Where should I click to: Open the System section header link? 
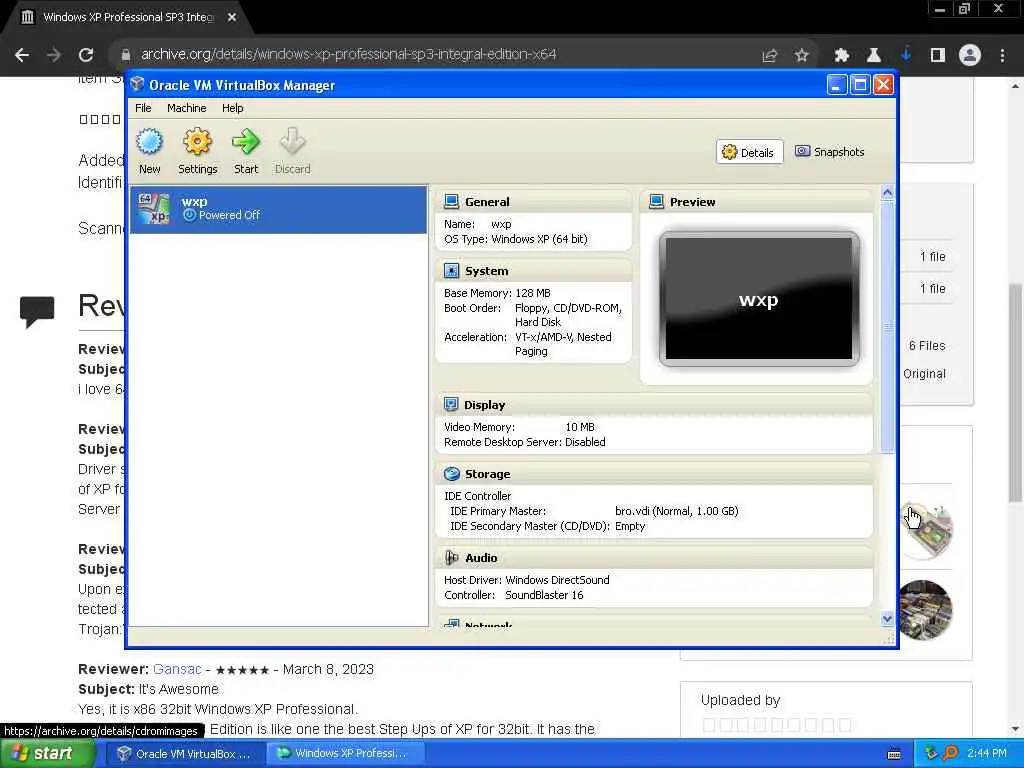coord(487,271)
